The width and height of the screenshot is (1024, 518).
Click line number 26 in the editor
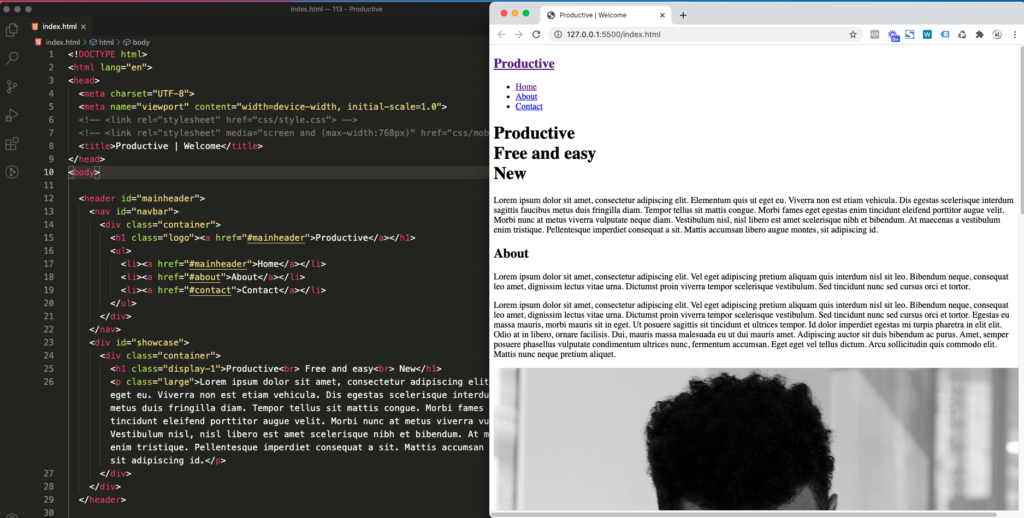click(49, 381)
